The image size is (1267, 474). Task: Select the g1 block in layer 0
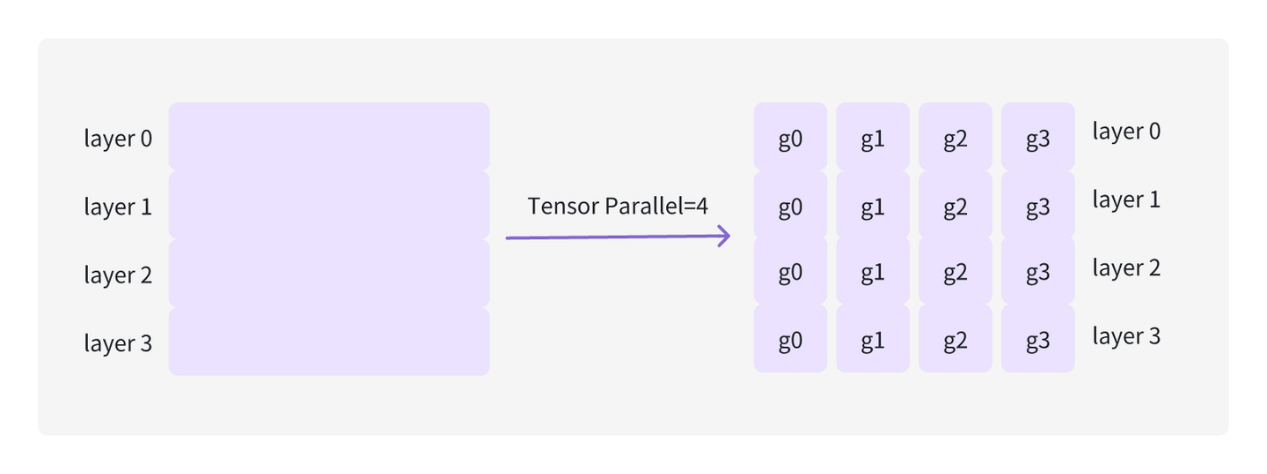point(873,137)
